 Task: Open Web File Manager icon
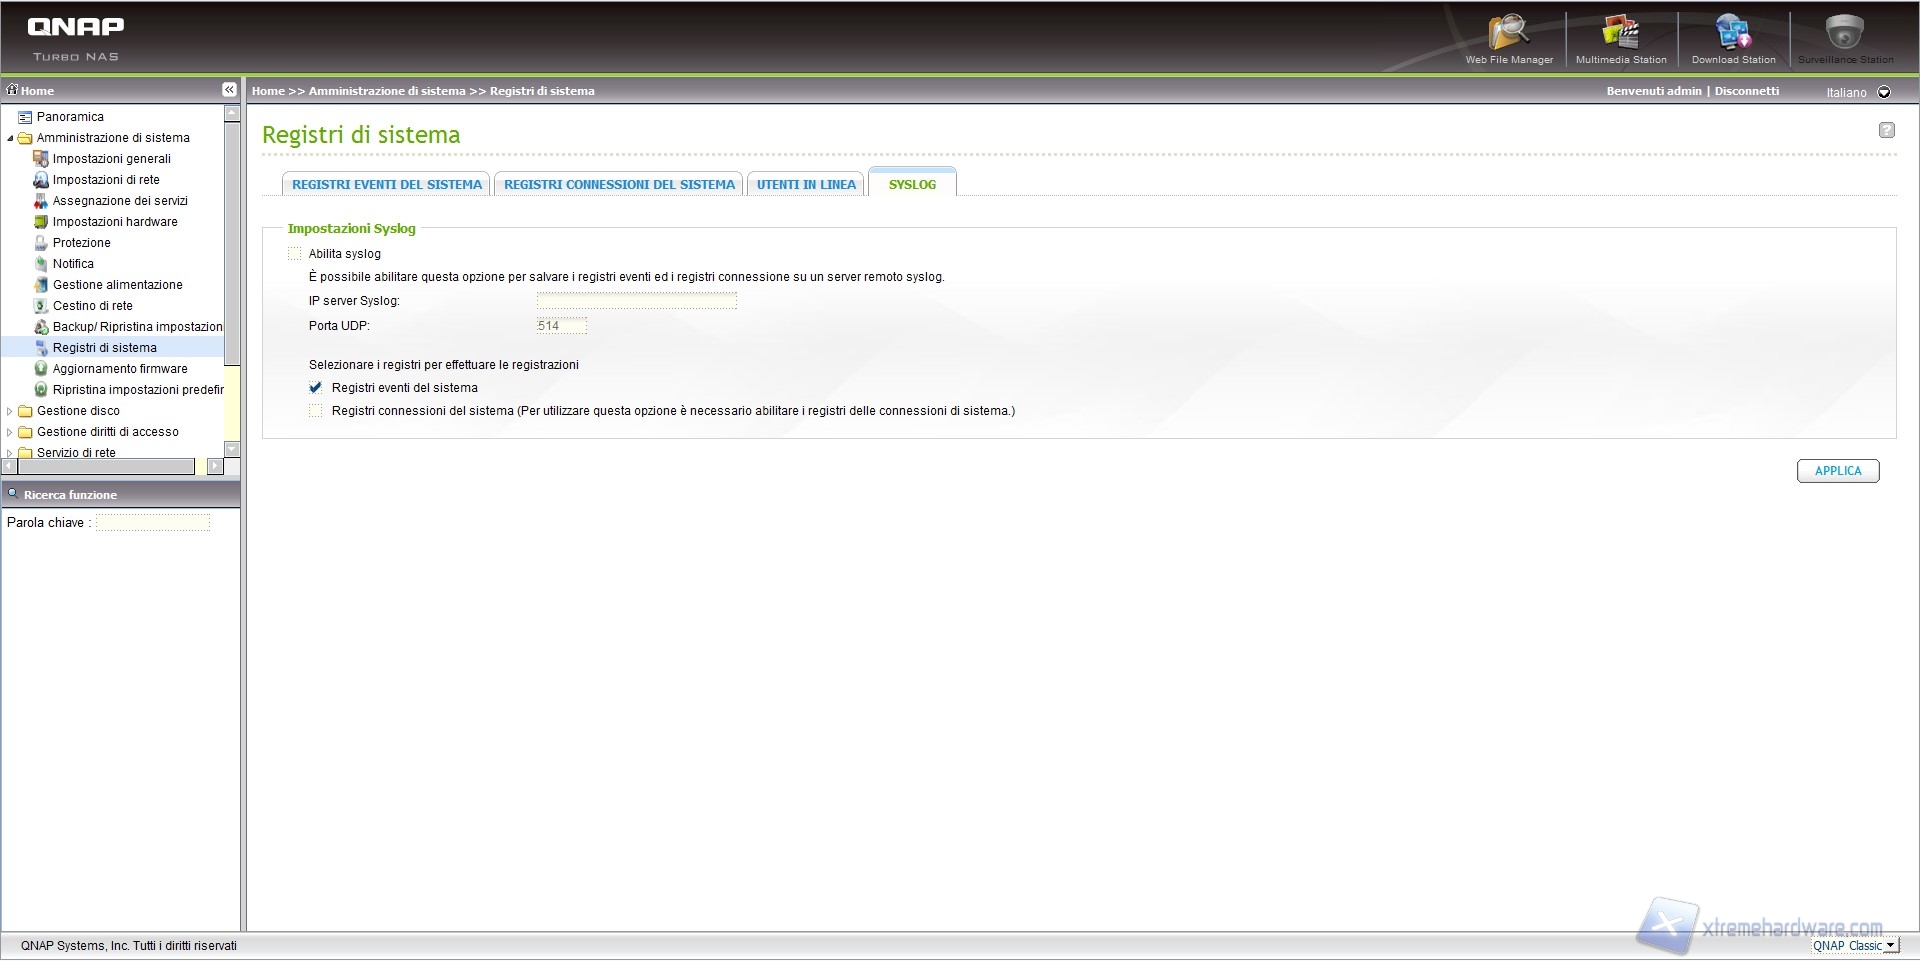pos(1508,34)
